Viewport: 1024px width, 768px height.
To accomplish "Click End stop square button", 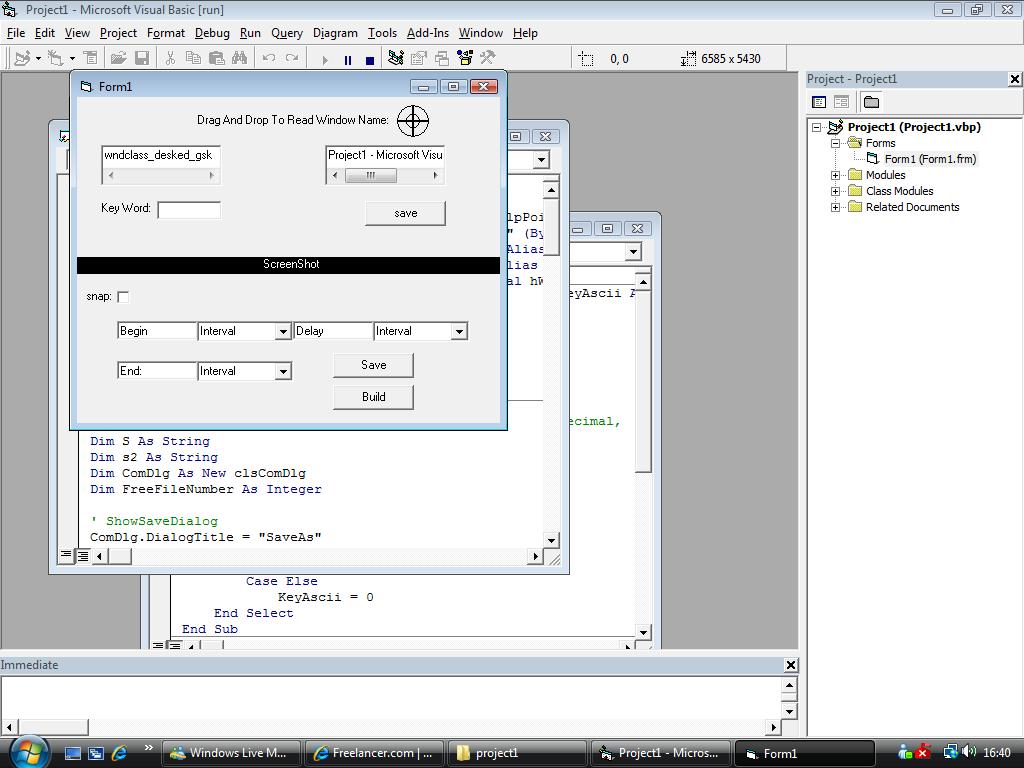I will [x=370, y=59].
